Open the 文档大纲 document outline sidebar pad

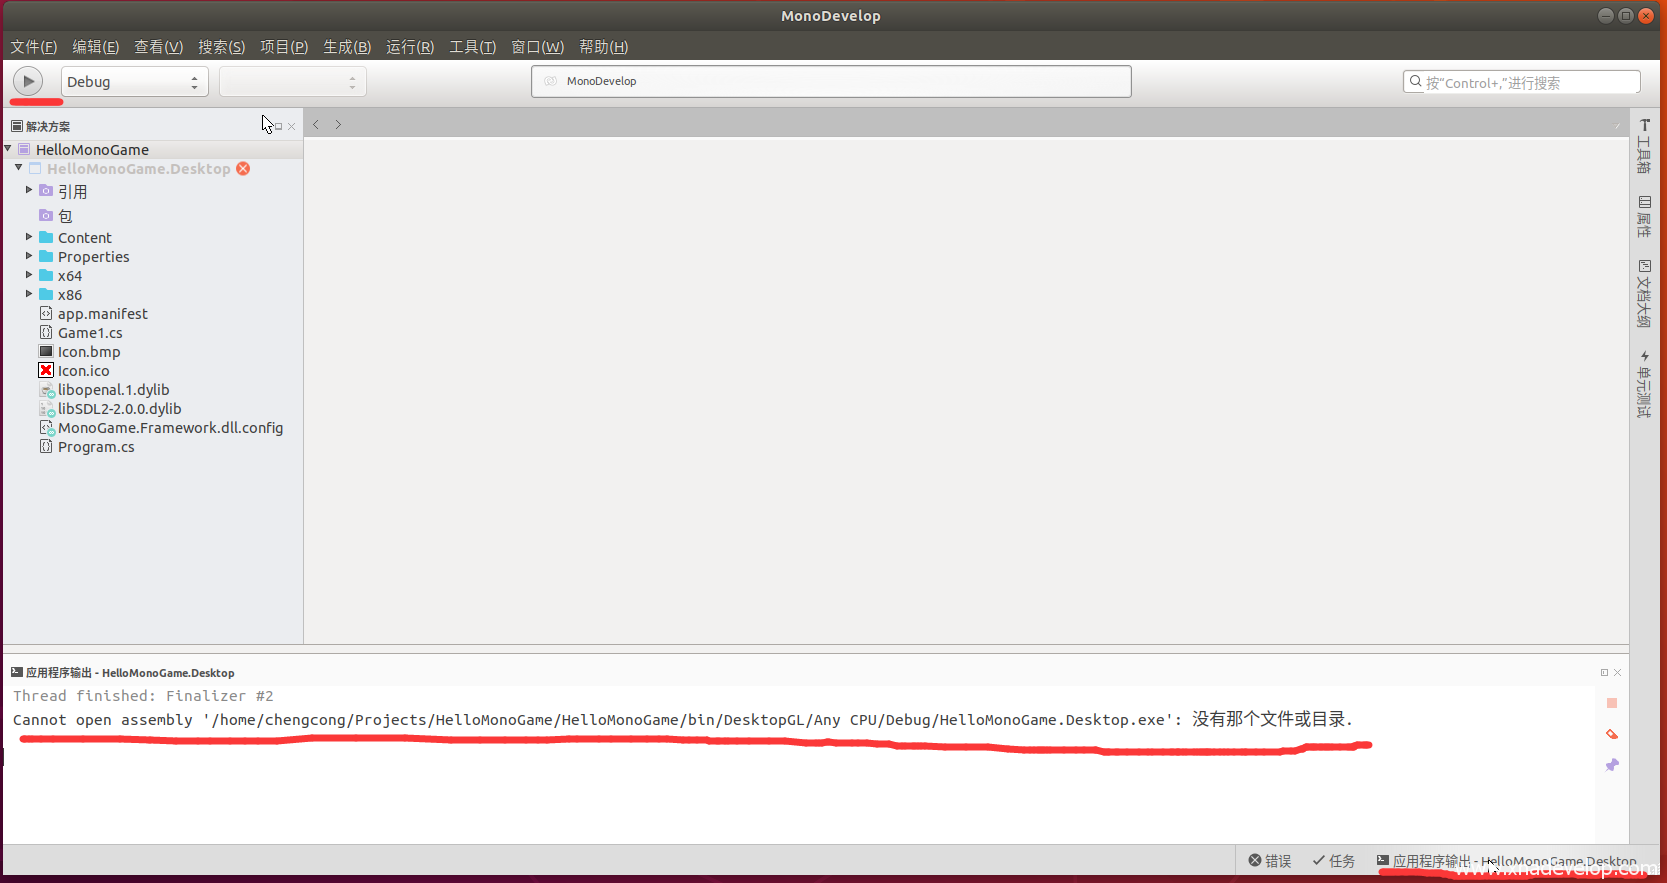pyautogui.click(x=1644, y=293)
